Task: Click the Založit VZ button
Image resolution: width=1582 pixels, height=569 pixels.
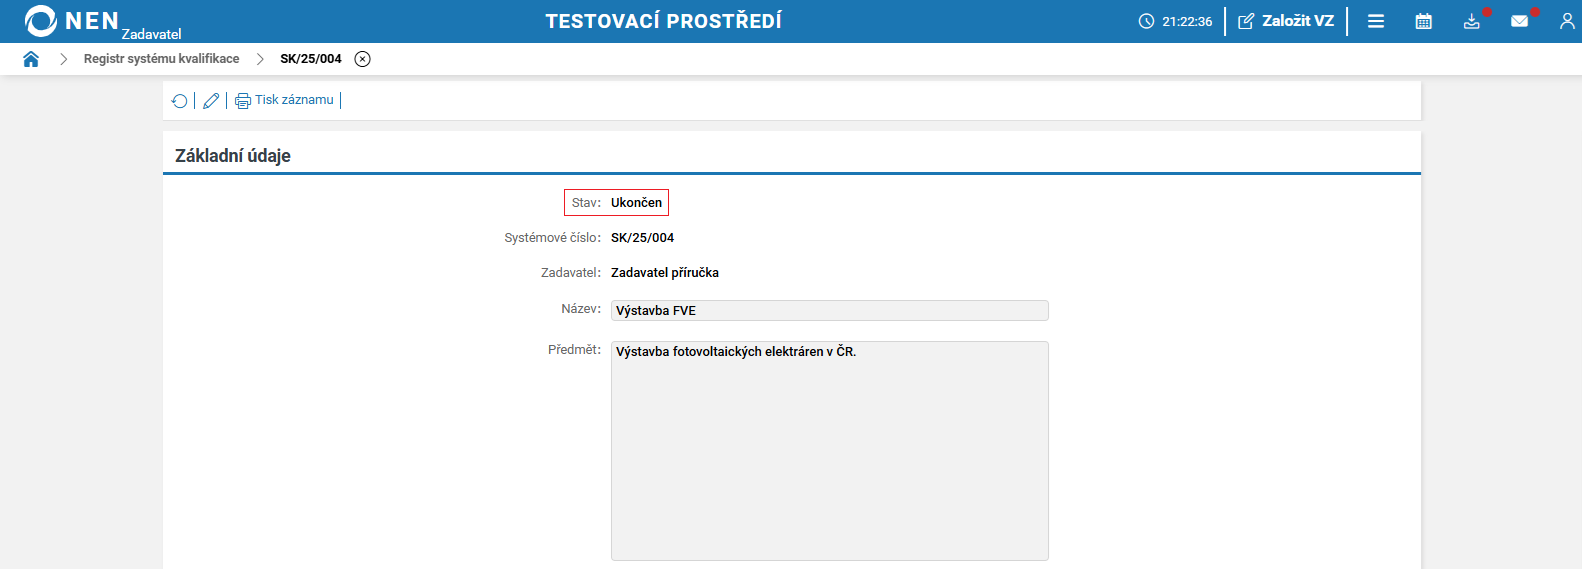Action: pyautogui.click(x=1286, y=21)
